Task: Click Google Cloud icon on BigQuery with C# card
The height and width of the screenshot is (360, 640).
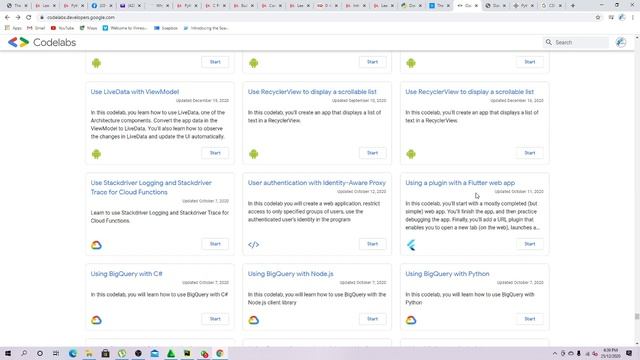Action: [x=96, y=320]
